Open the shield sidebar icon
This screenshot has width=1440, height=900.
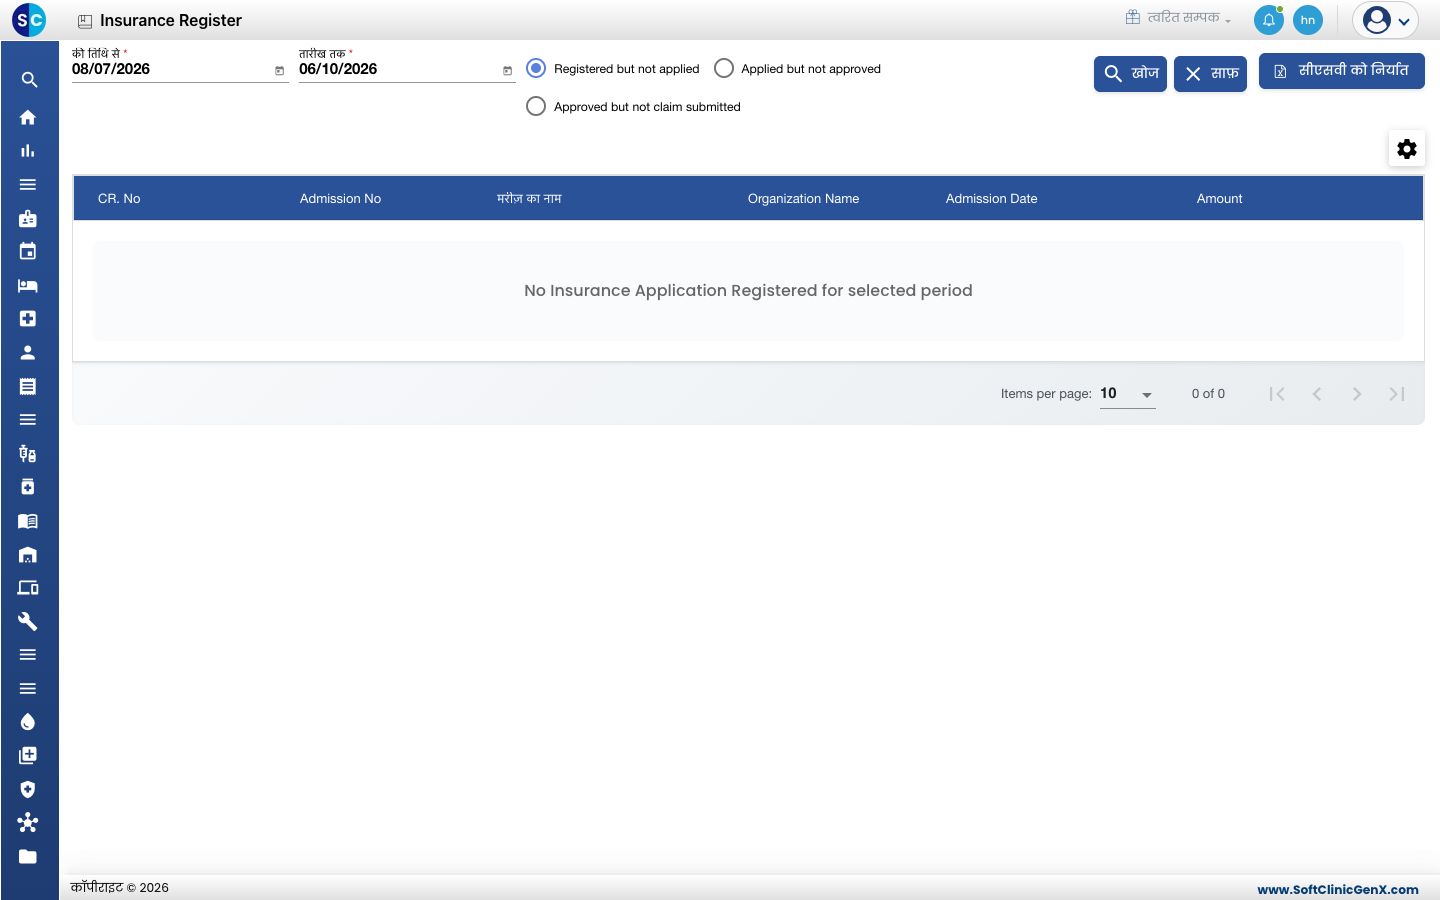(x=28, y=789)
